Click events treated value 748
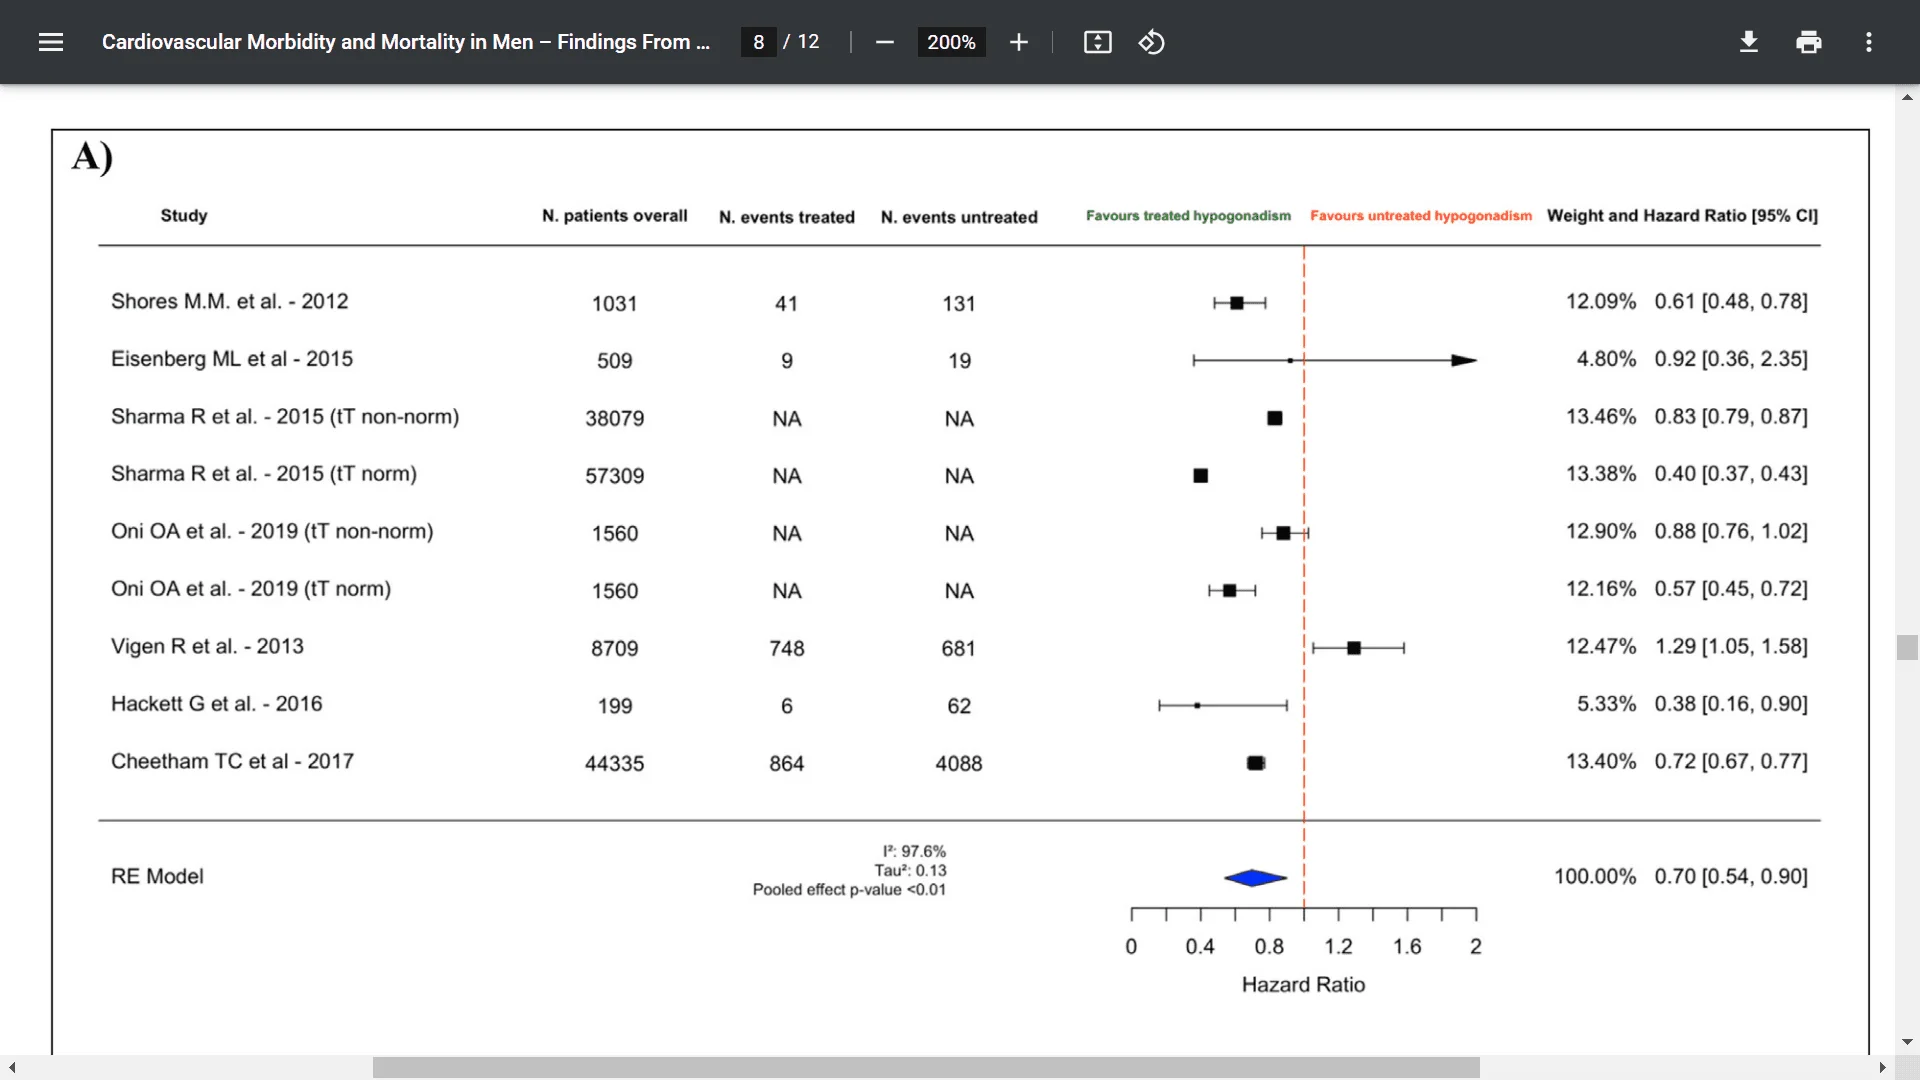 point(787,649)
